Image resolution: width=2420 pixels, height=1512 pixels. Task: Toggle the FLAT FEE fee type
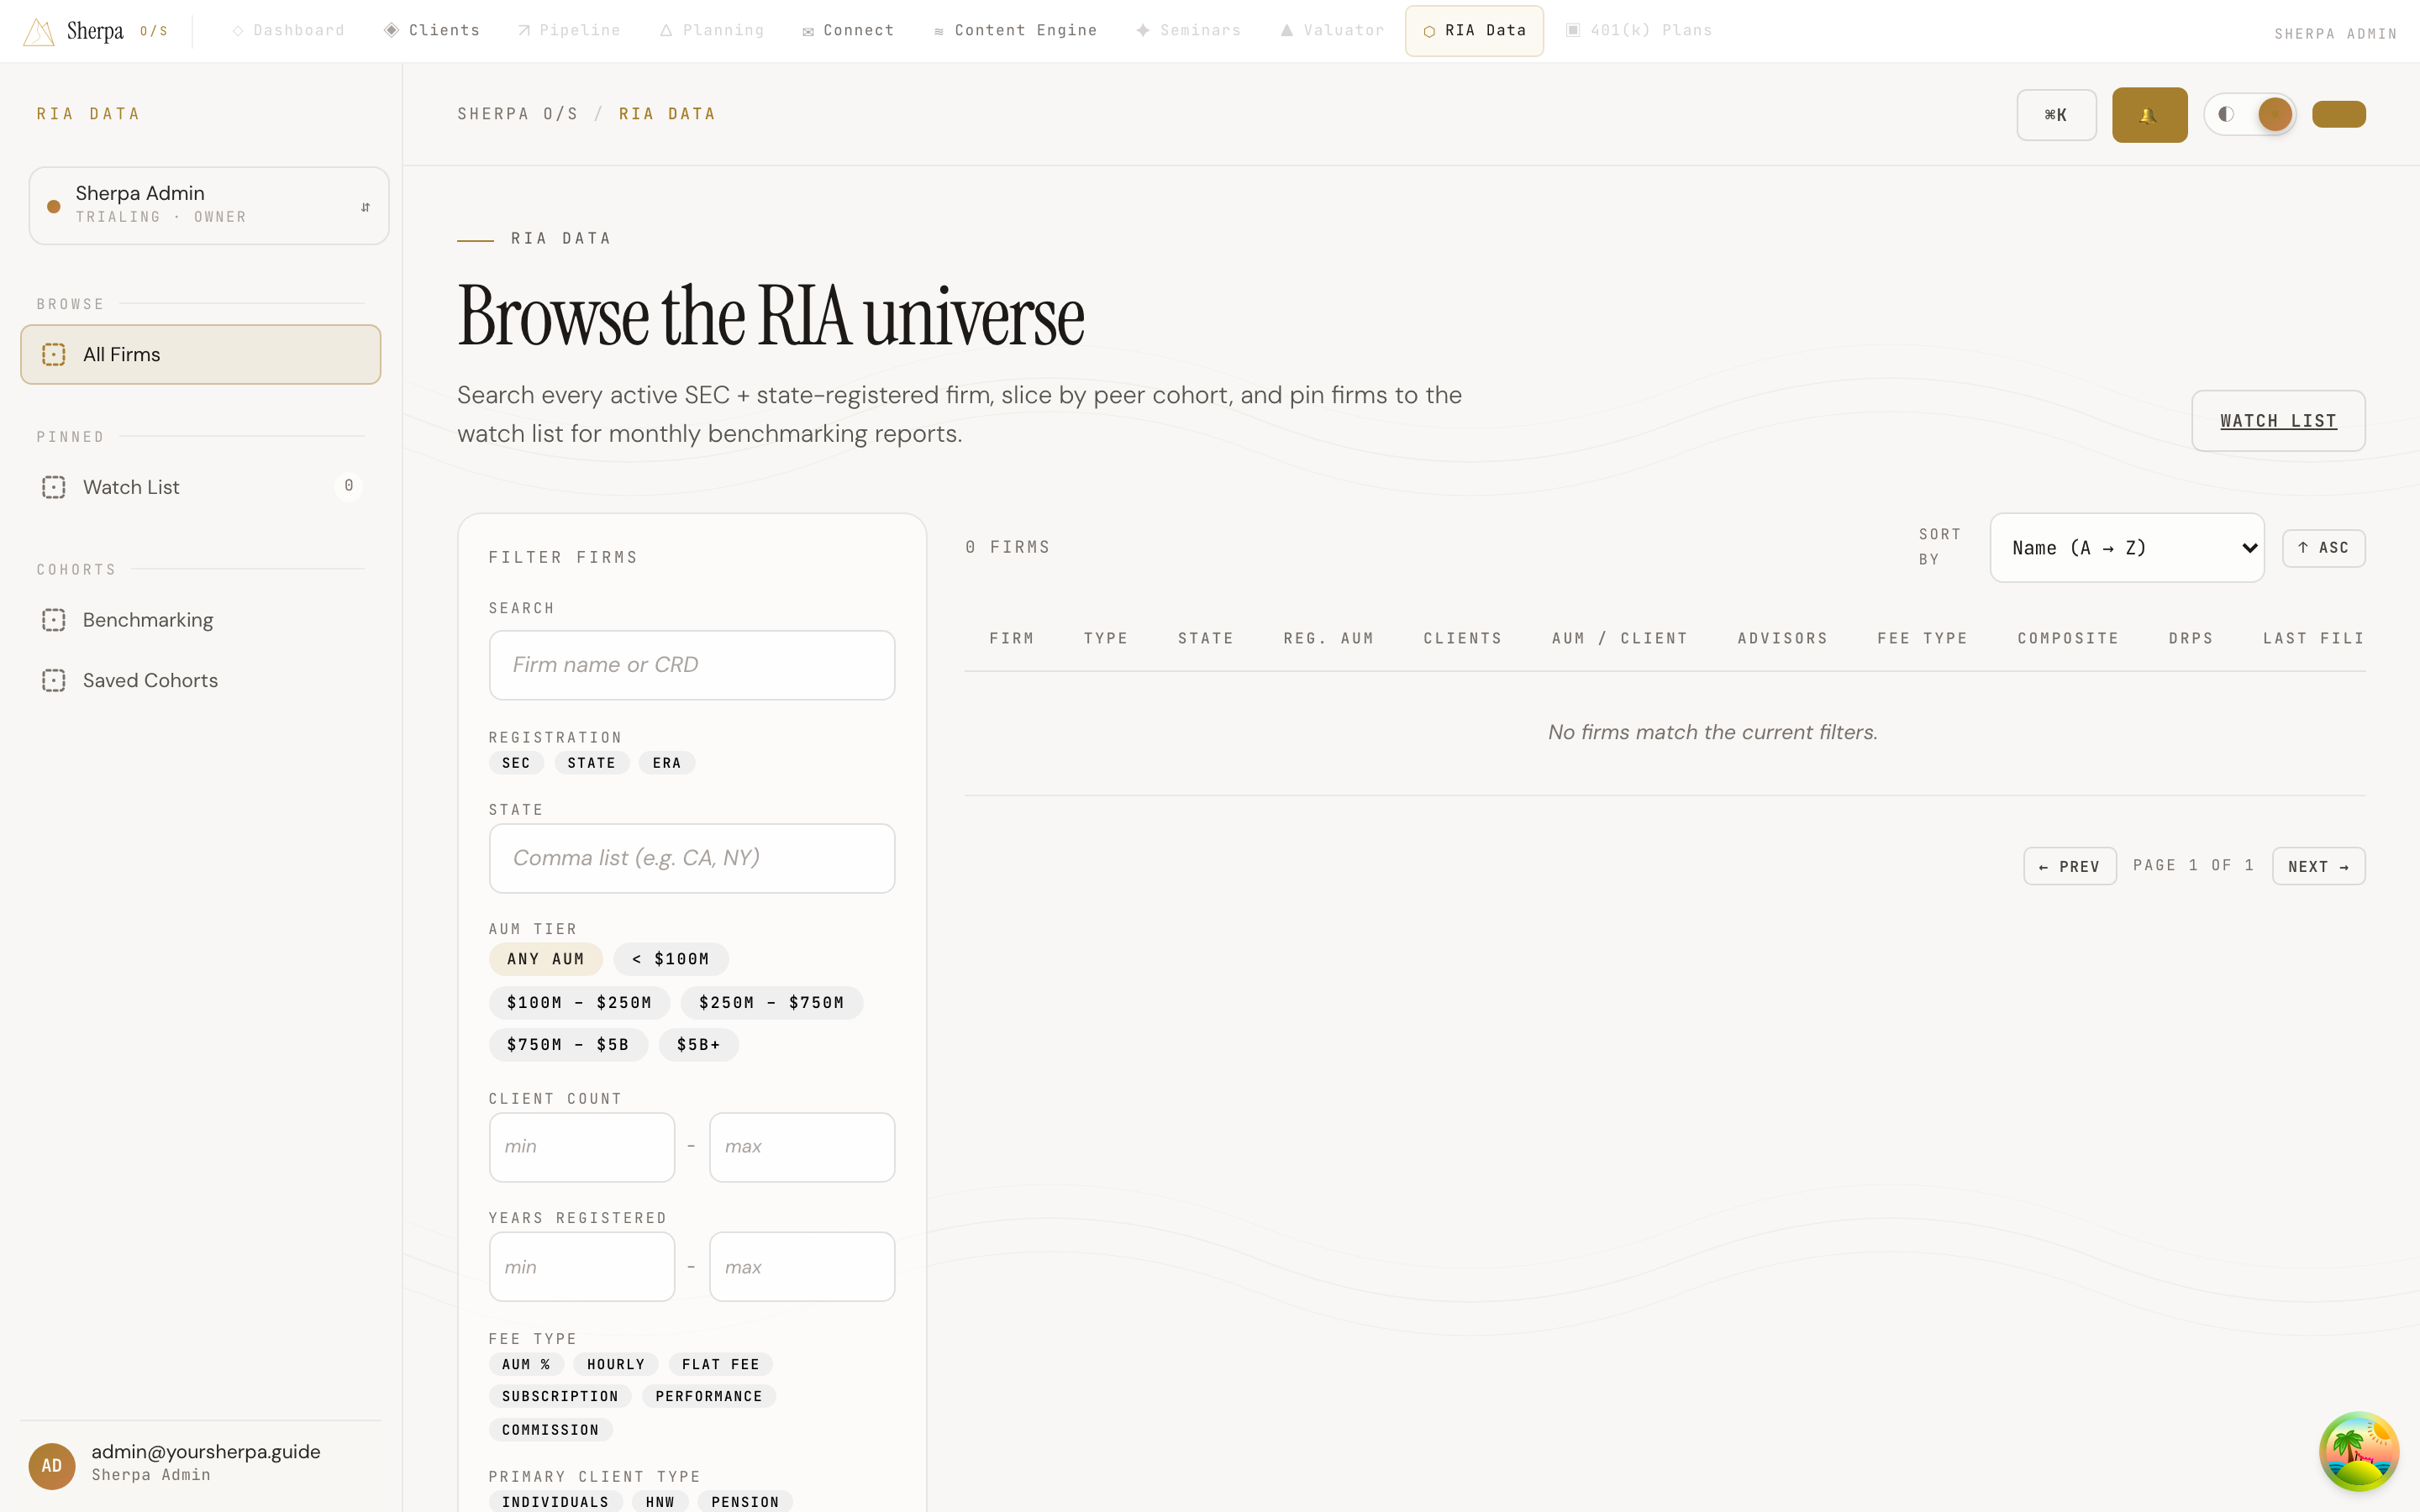tap(720, 1364)
